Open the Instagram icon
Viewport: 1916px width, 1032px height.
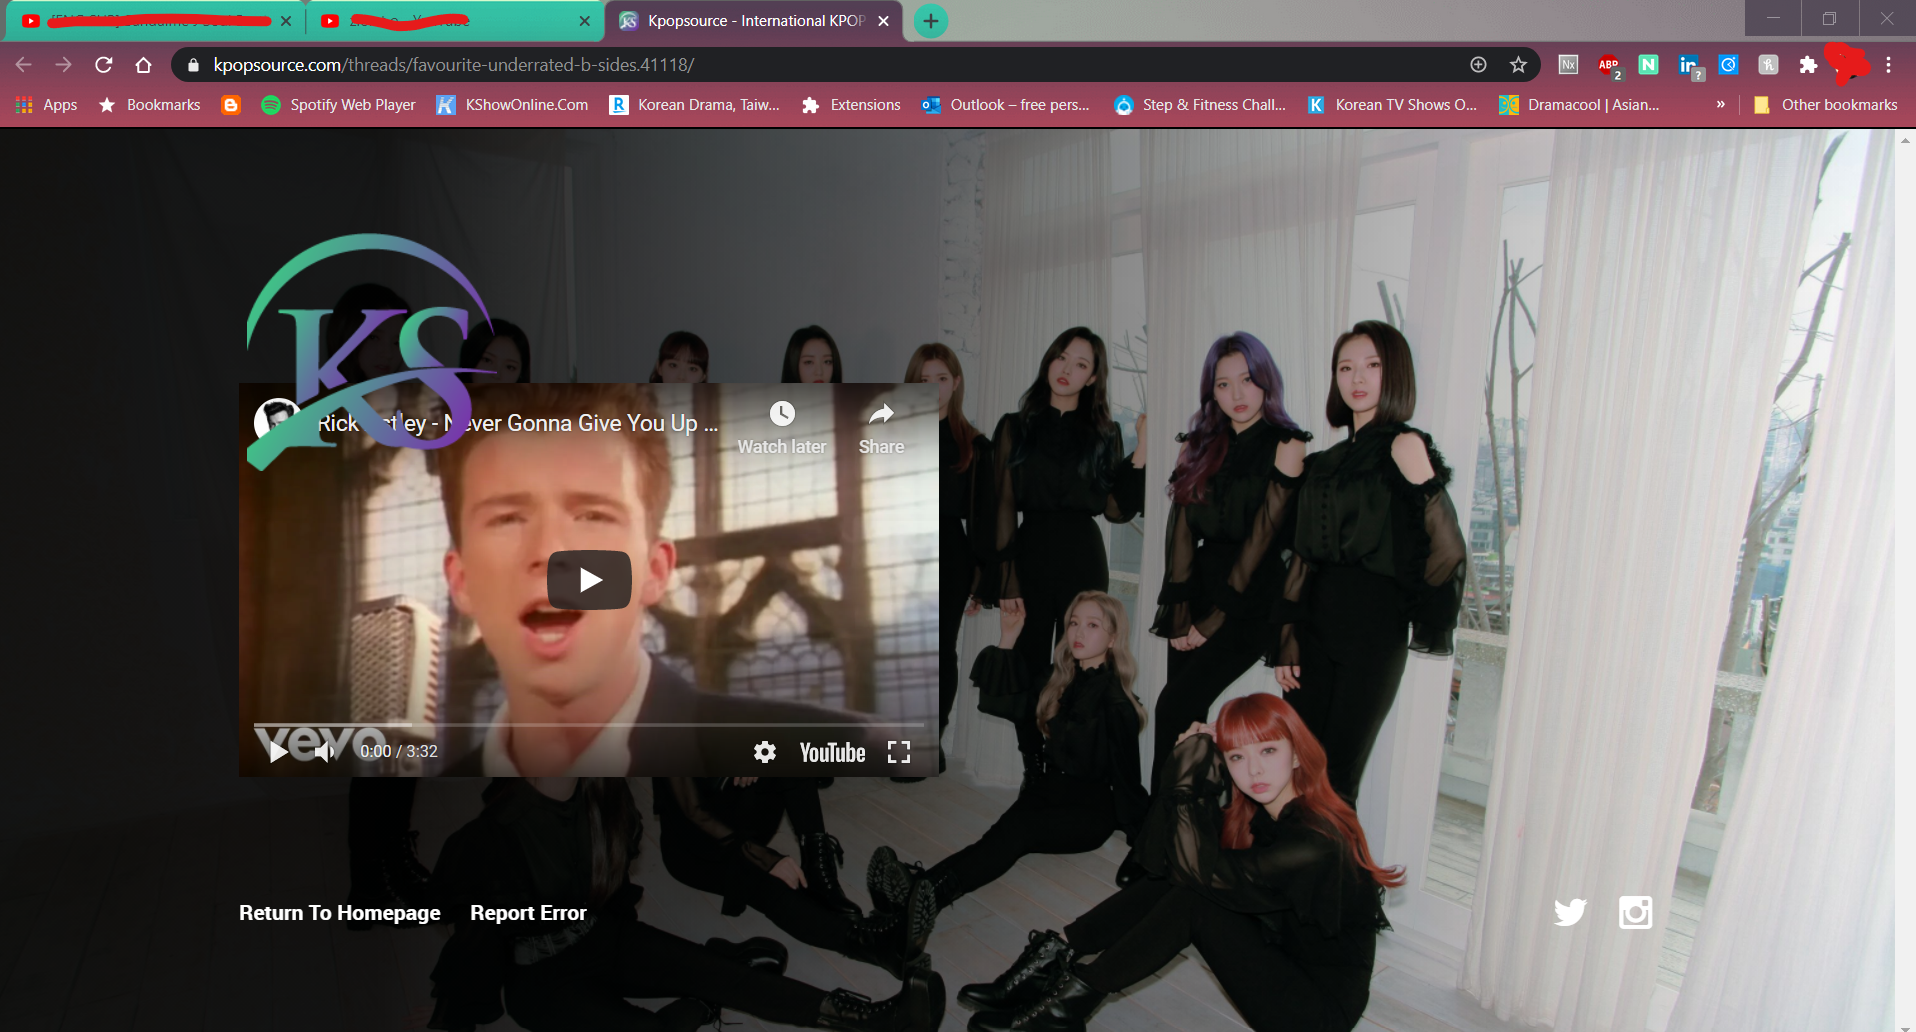[x=1636, y=912]
